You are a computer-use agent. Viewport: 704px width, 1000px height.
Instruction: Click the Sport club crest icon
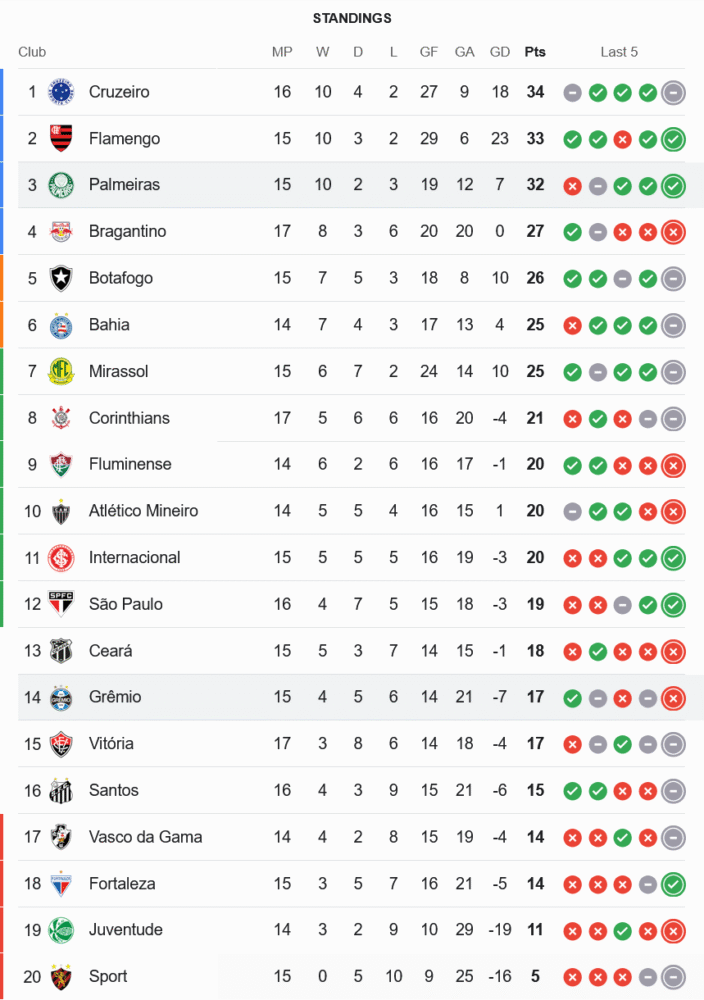(62, 977)
